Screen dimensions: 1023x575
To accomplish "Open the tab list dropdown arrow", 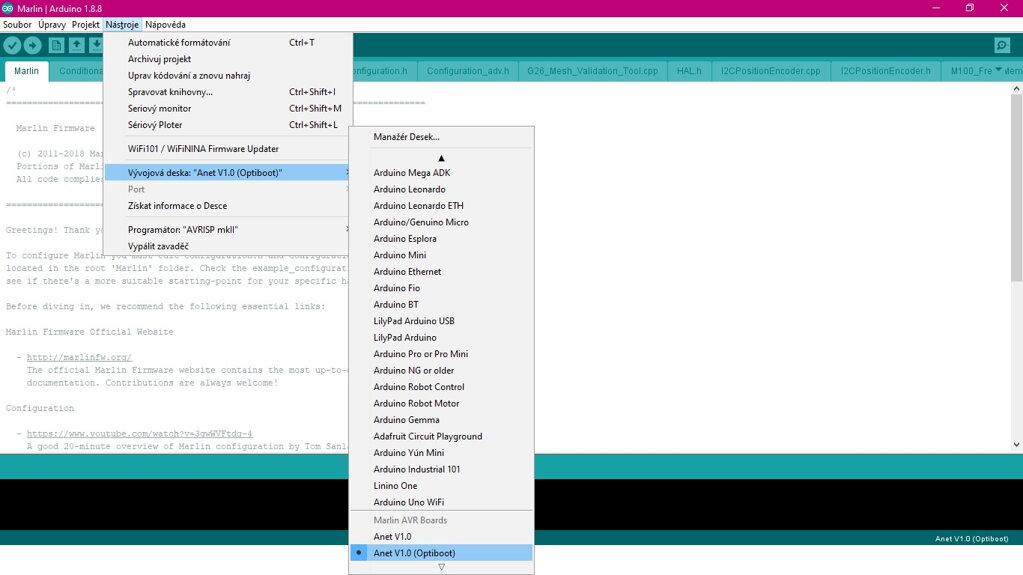I will coord(998,70).
